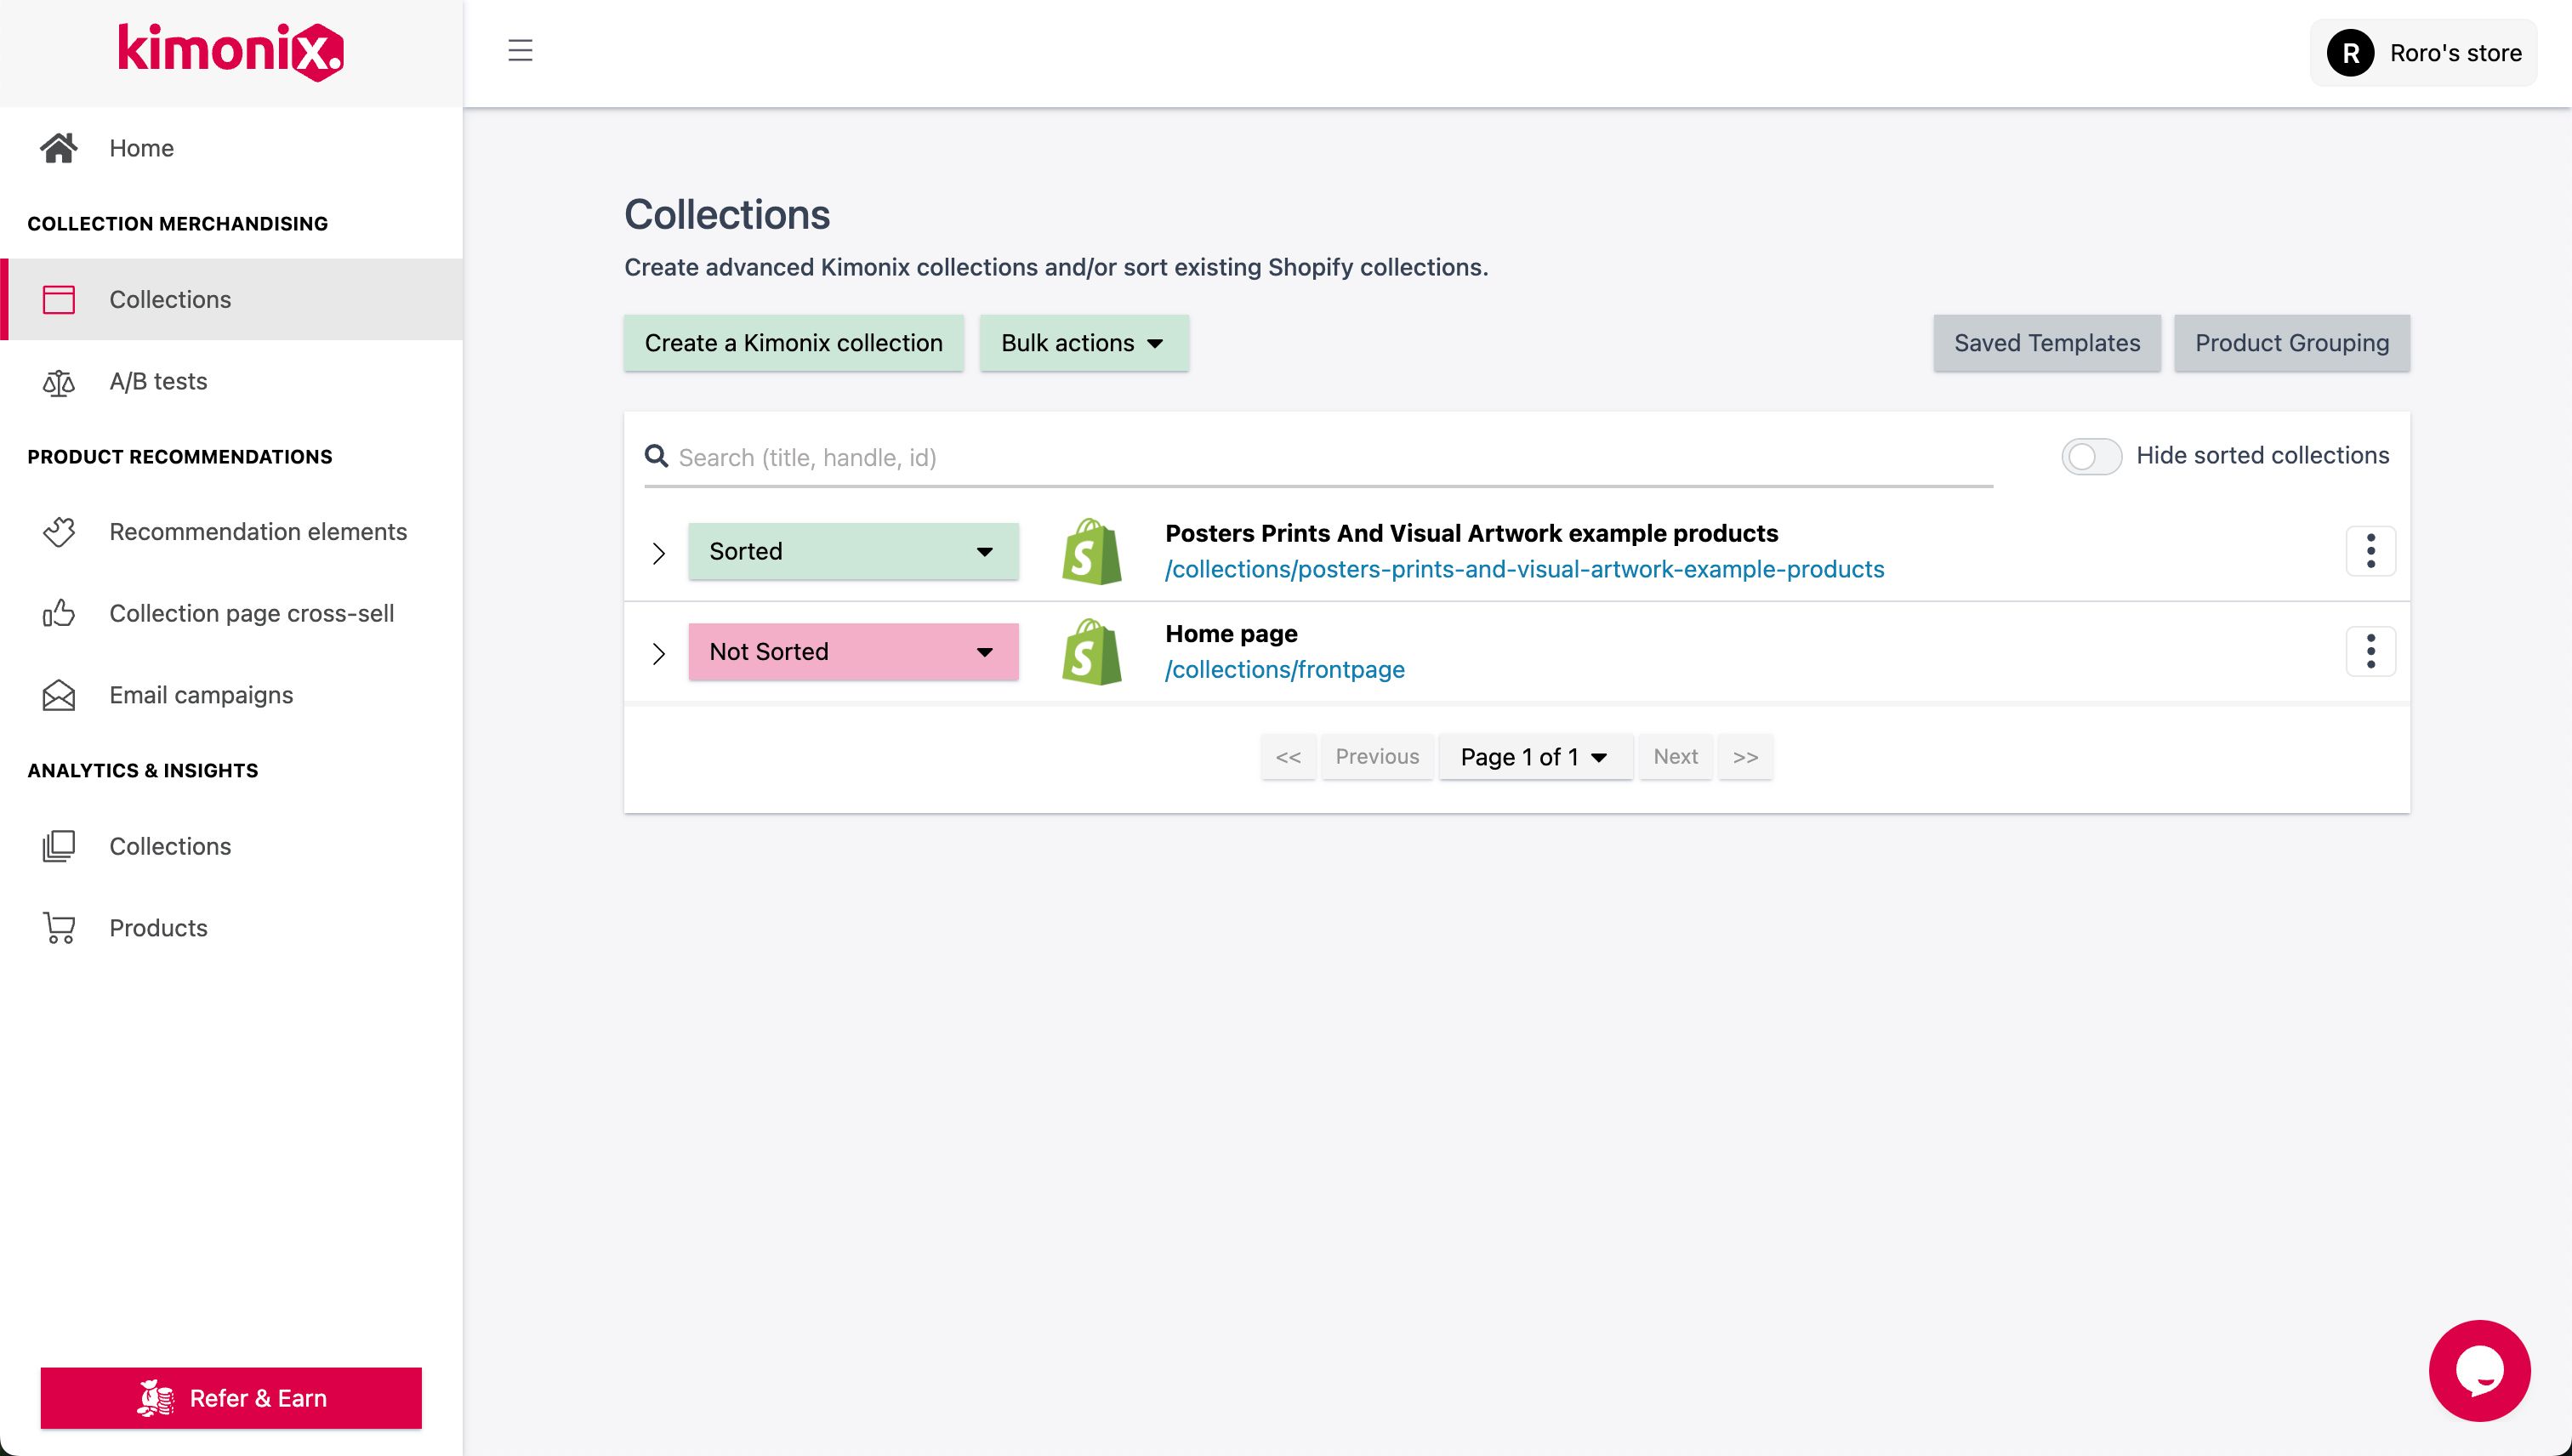Click the Products cart icon
This screenshot has height=1456, width=2572.
(58, 927)
